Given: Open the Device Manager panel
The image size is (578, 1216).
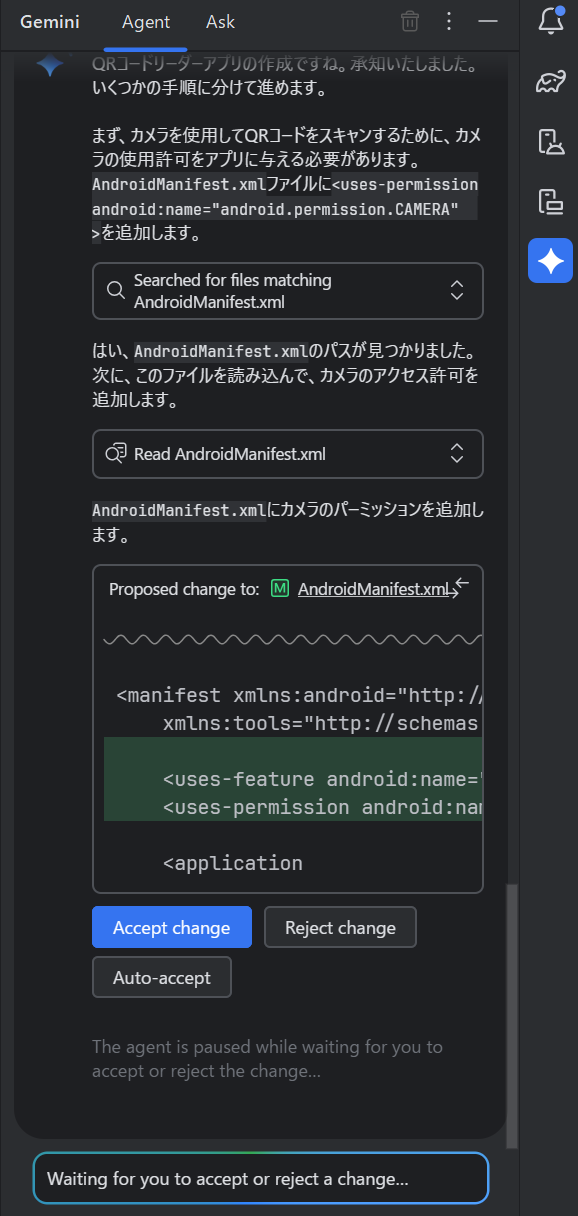Looking at the screenshot, I should [551, 141].
